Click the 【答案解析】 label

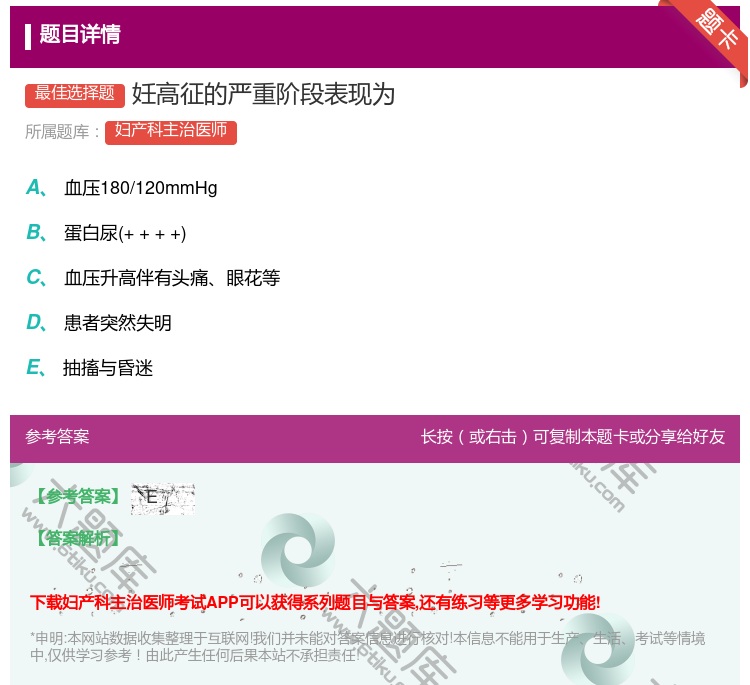[78, 539]
